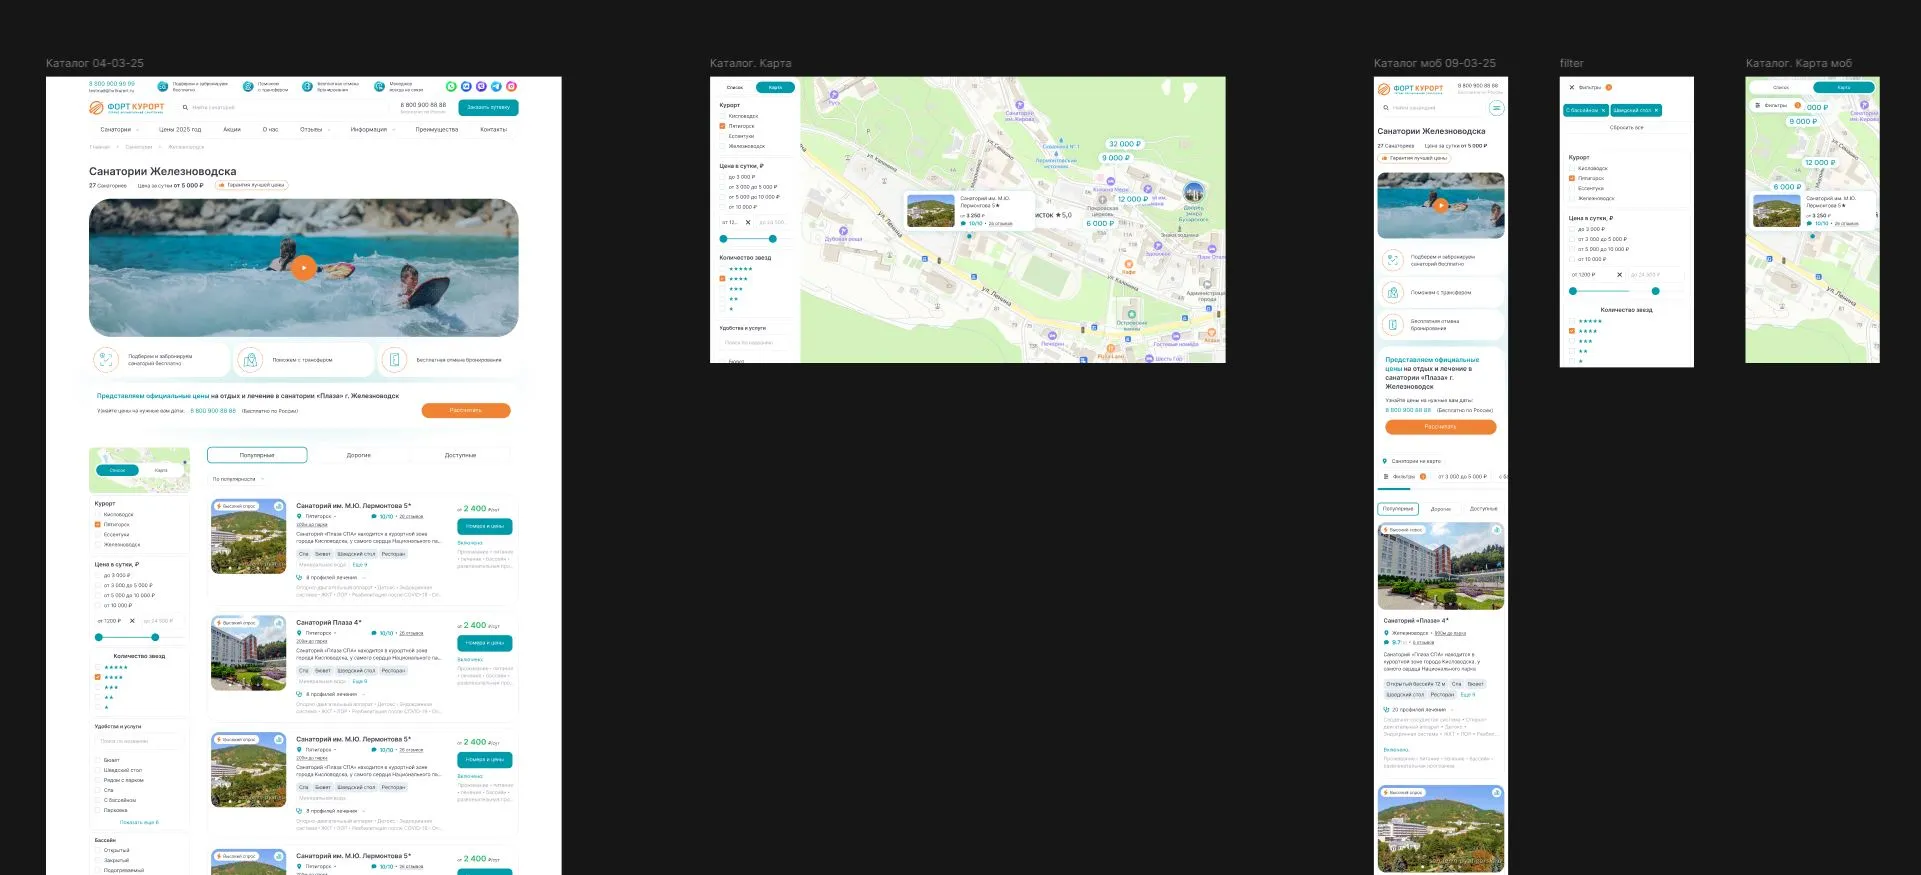This screenshot has width=1921, height=875.
Task: Toggle Пятигорск checkbox in filter frame
Action: pos(1572,178)
